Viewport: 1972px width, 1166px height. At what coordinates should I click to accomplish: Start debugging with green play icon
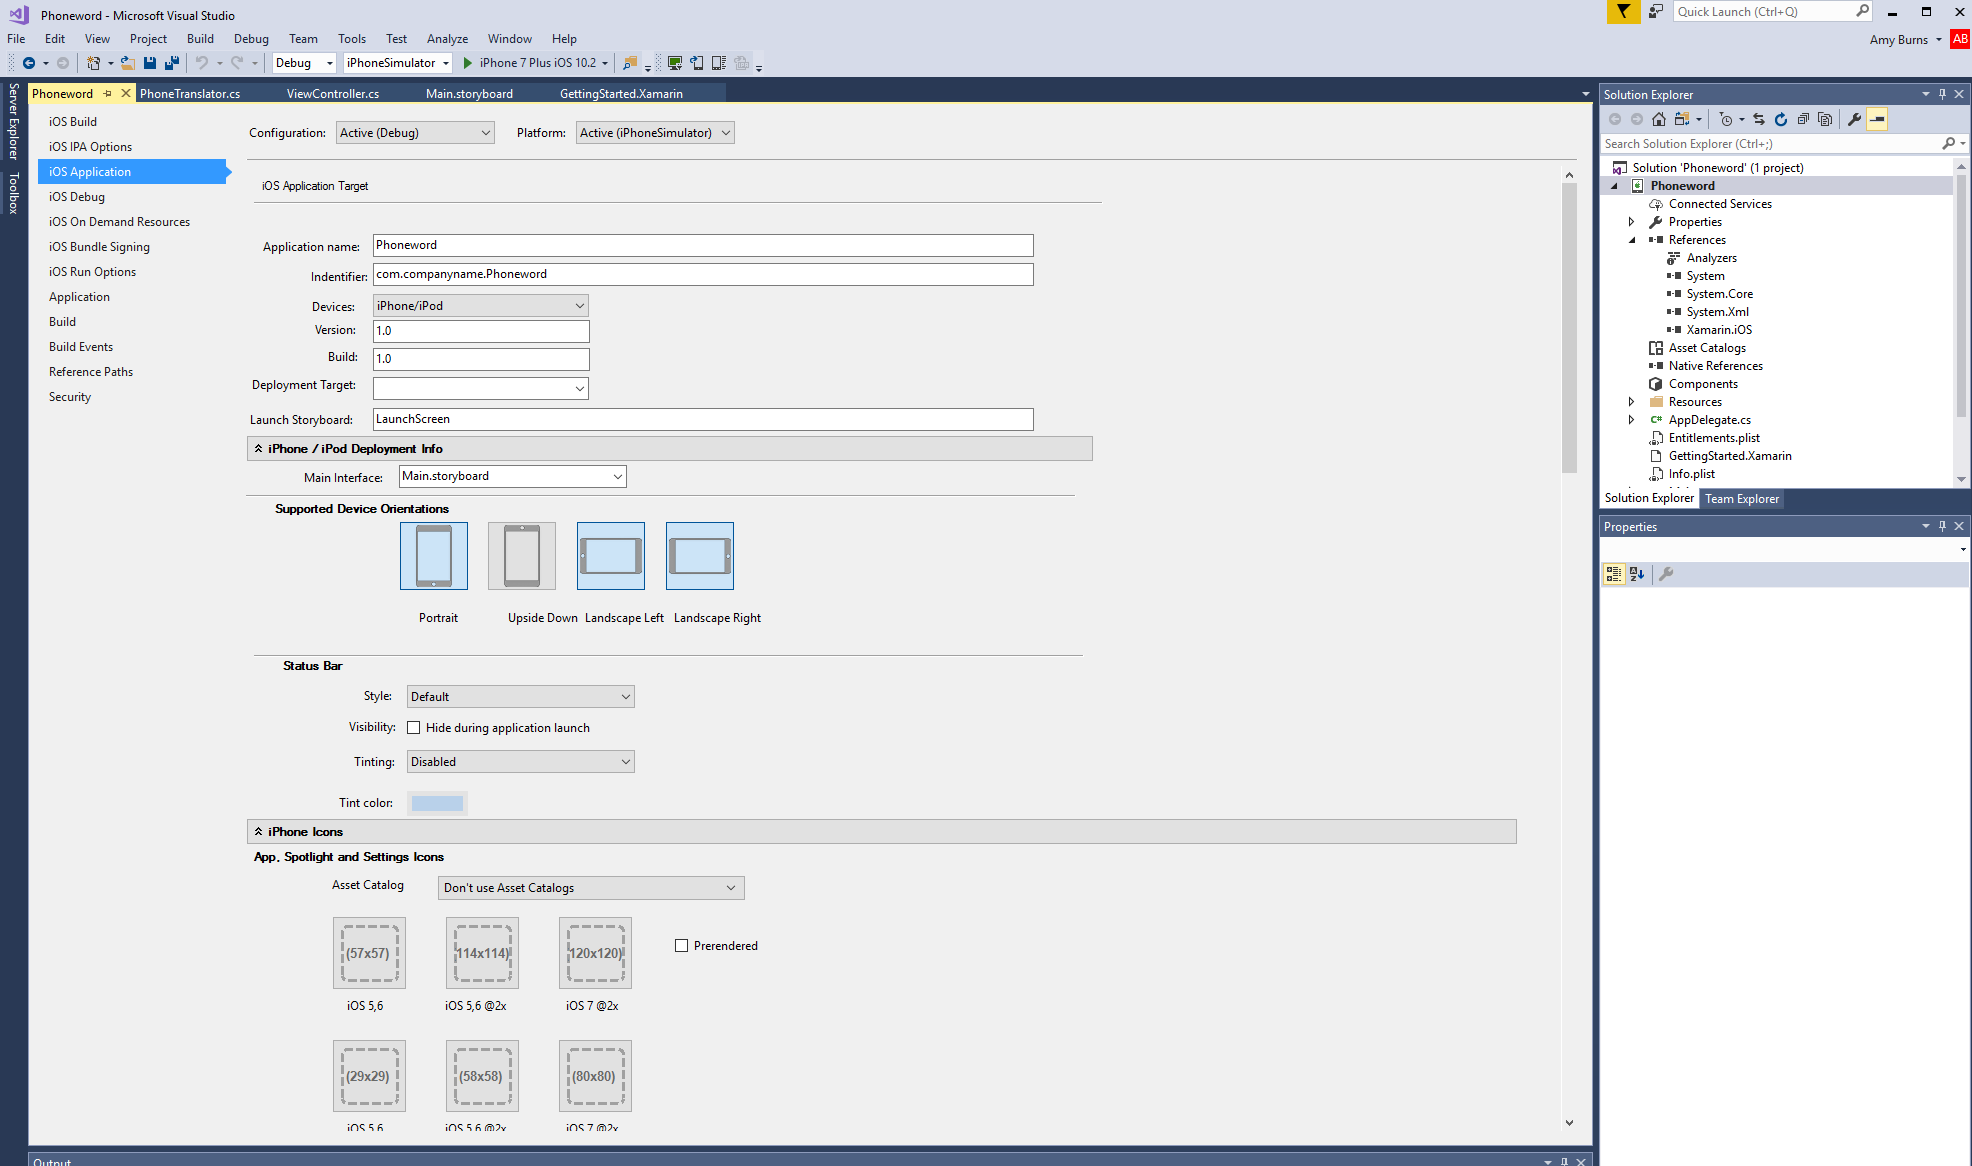467,63
